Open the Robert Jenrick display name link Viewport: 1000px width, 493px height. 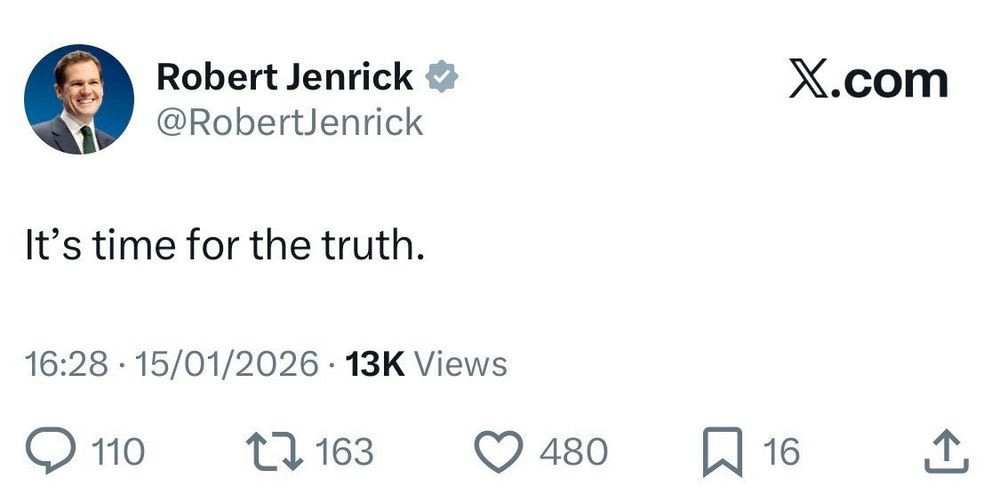tap(284, 77)
